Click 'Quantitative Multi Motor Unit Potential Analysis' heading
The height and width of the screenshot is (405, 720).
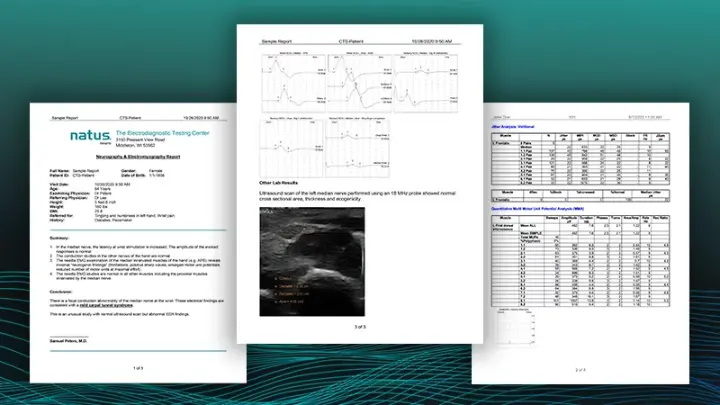pyautogui.click(x=538, y=209)
